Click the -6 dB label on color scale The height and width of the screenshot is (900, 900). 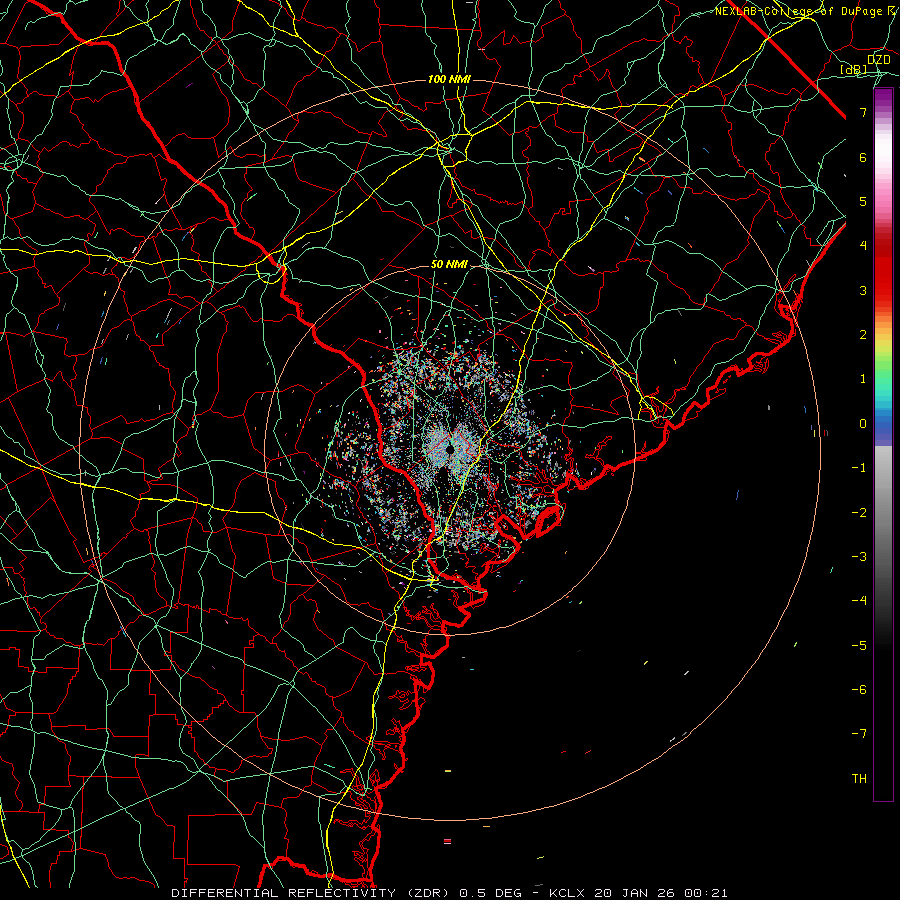point(859,690)
